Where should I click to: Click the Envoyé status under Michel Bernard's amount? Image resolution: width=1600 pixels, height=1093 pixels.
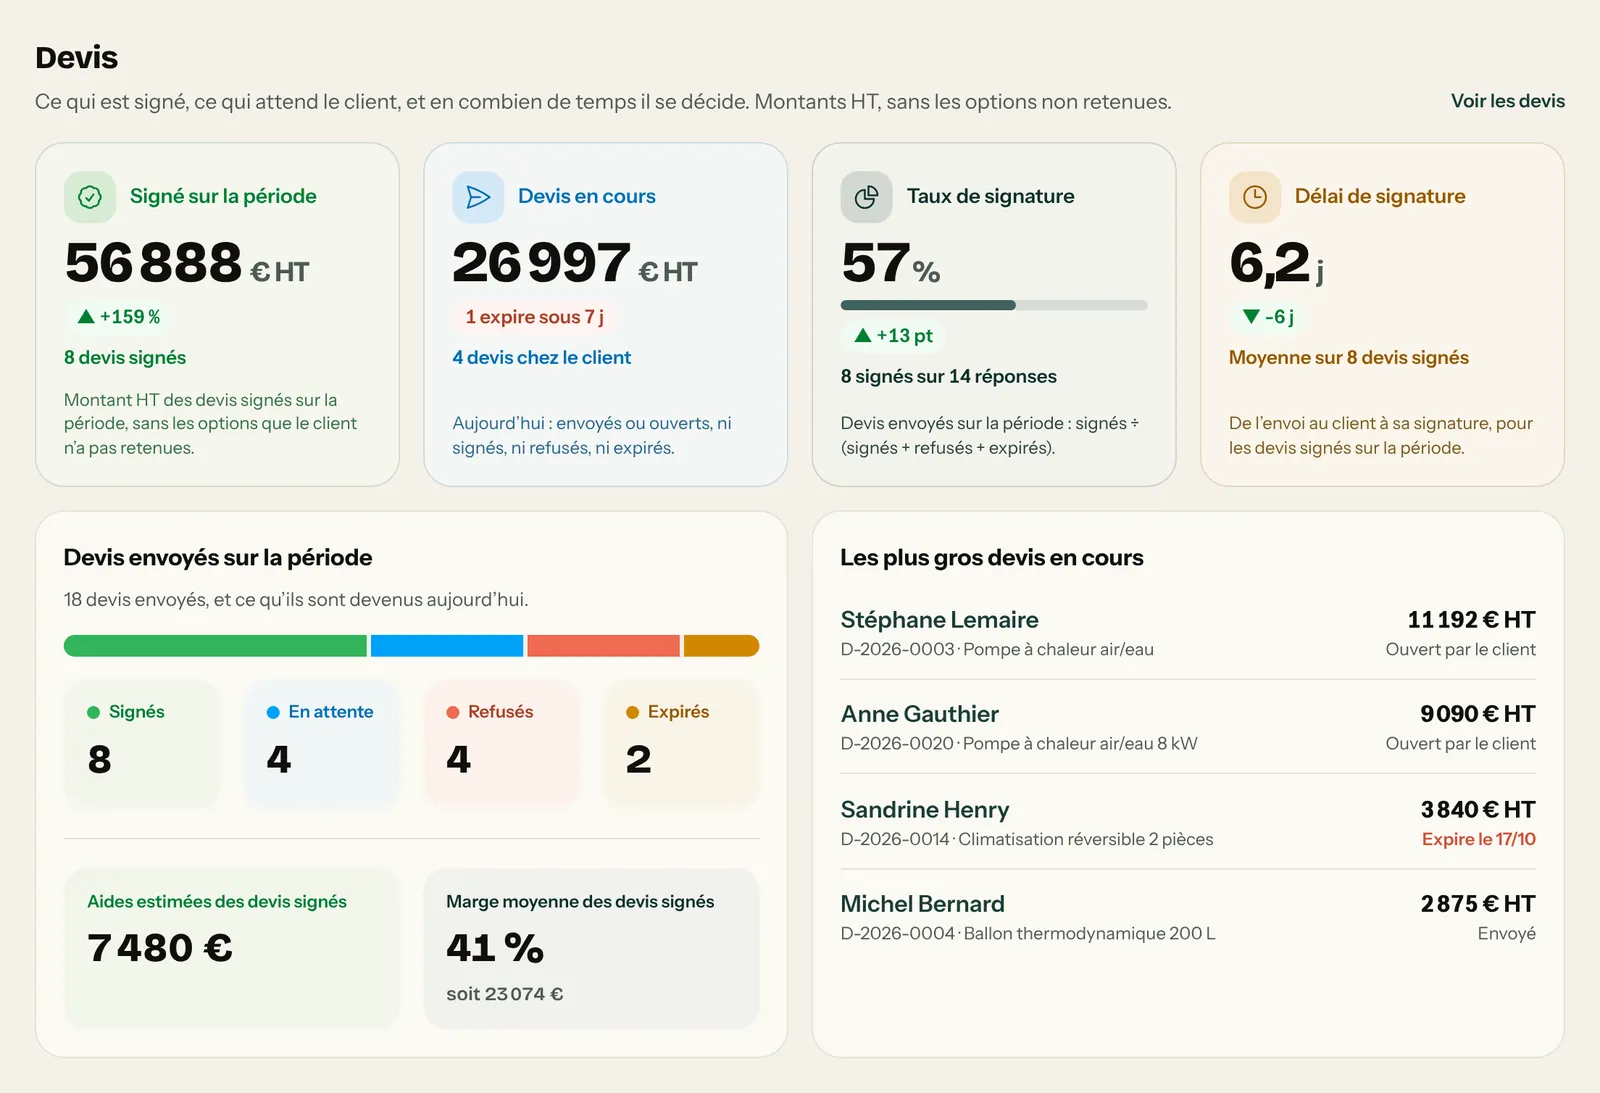[x=1507, y=934]
